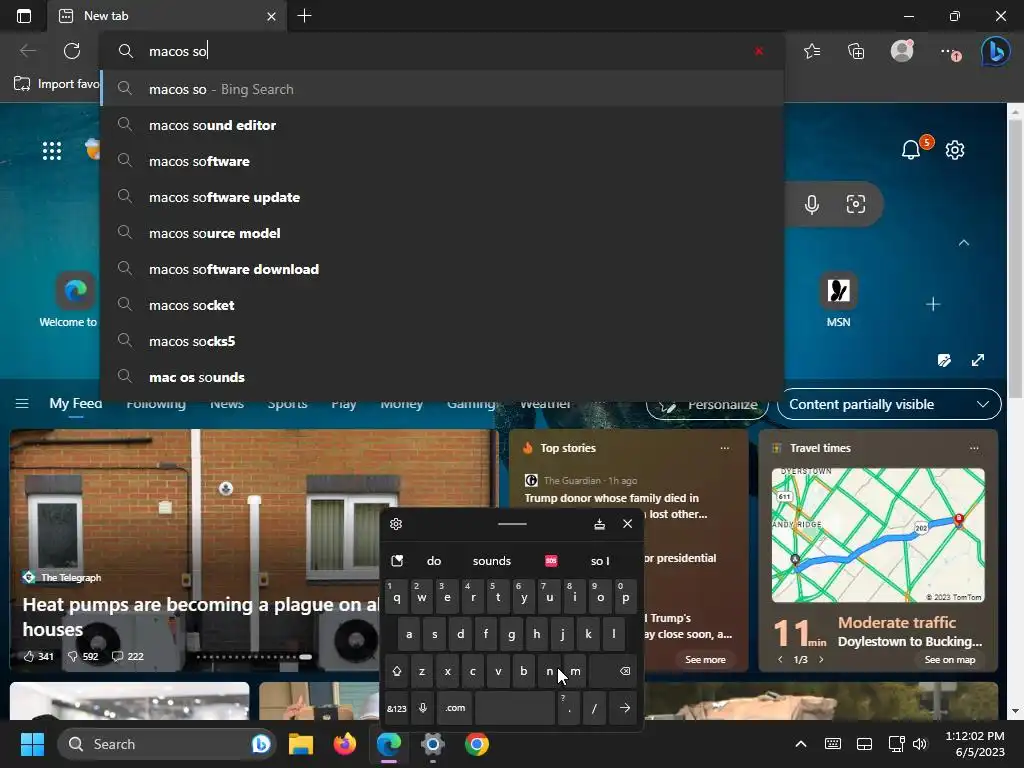Switch keyboard to &123 symbols
Screen dimensions: 1024x768
[396, 709]
